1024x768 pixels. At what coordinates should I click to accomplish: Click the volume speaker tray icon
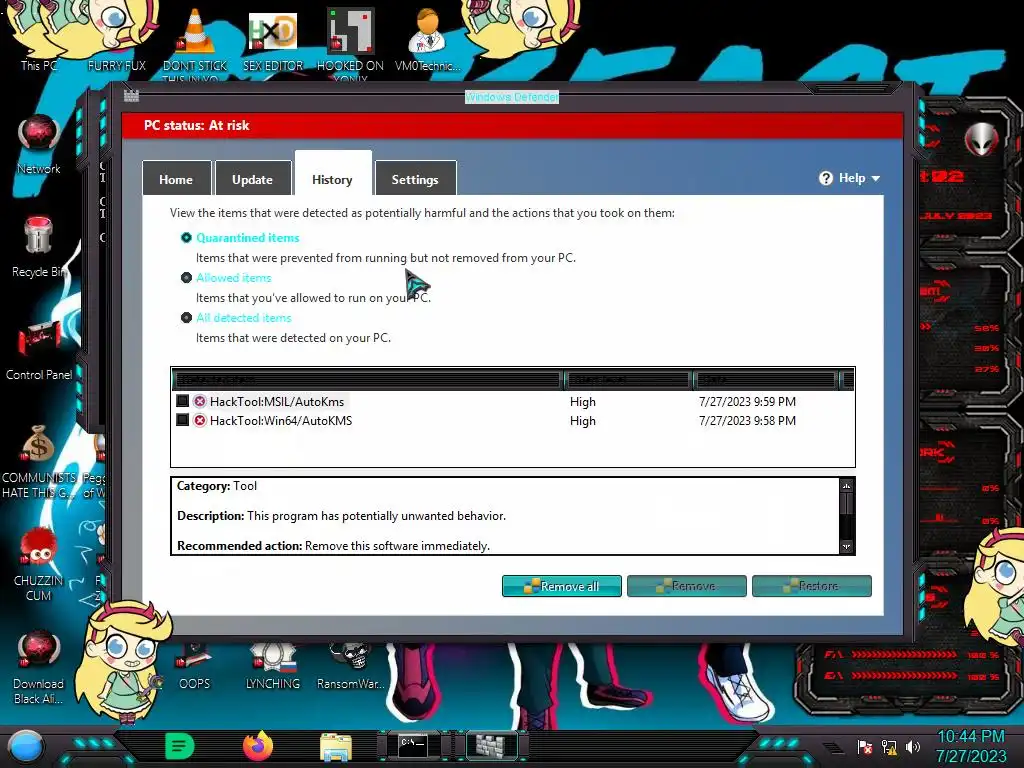tap(913, 747)
